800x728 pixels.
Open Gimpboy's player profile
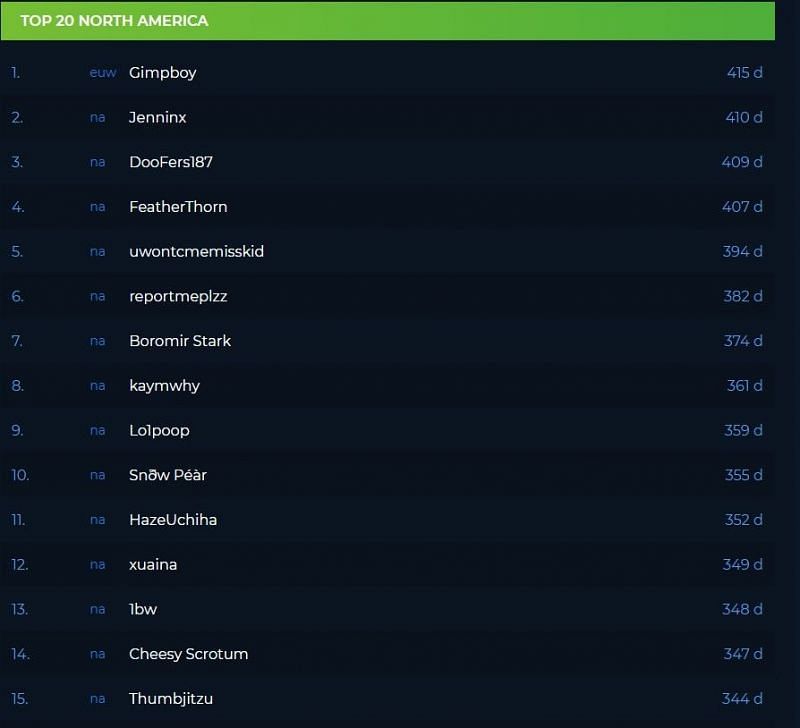click(x=162, y=73)
